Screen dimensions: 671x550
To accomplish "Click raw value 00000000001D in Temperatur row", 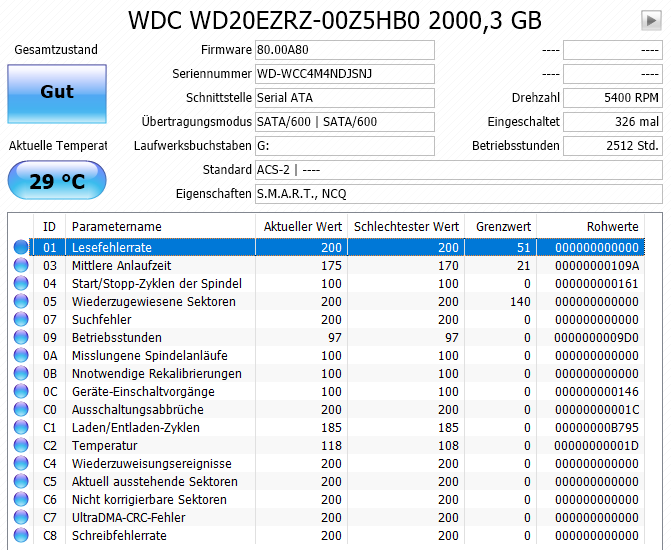I will [x=597, y=446].
